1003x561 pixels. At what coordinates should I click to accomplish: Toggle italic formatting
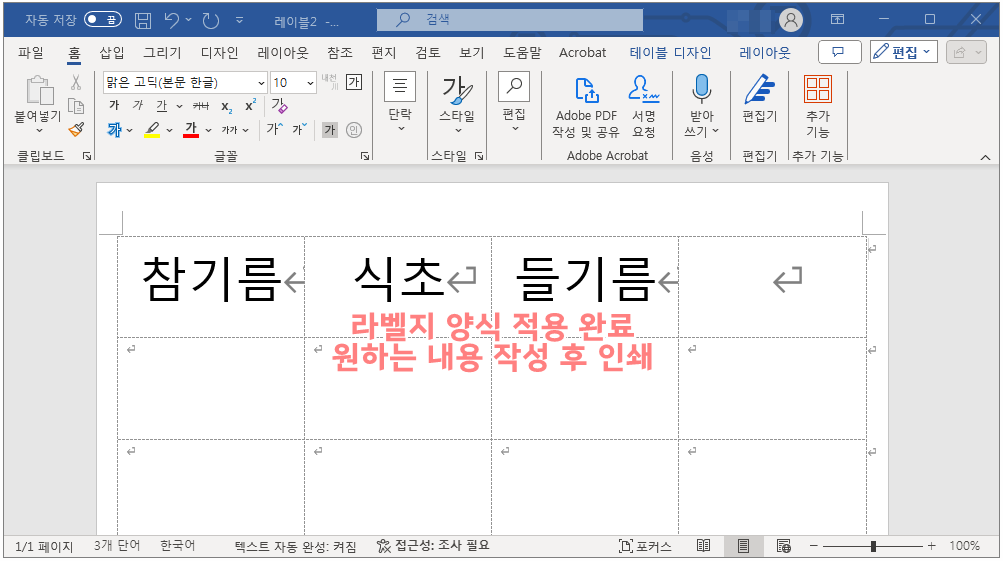[138, 105]
